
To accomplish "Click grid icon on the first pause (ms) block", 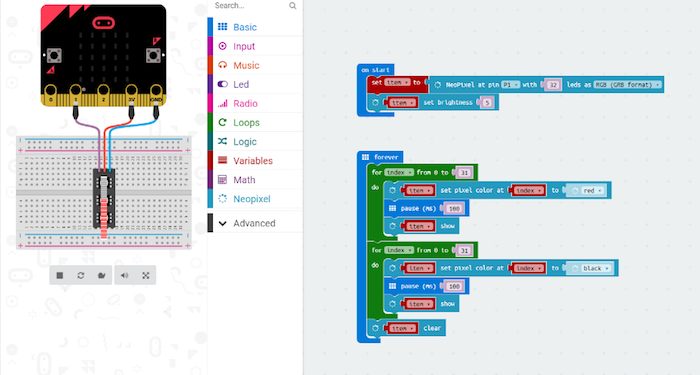I will tap(392, 208).
